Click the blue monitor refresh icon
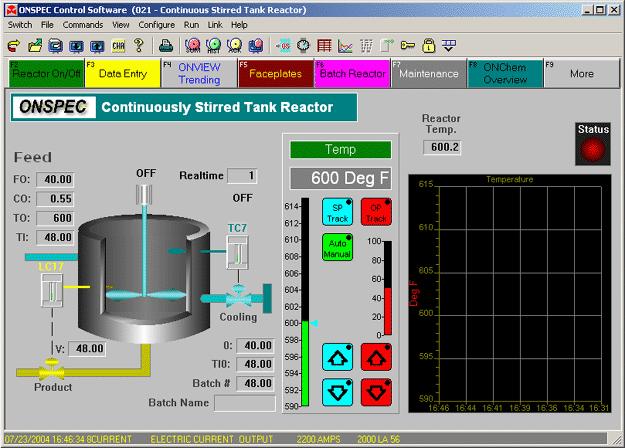Viewport: 625px width, 448px height. coord(55,46)
